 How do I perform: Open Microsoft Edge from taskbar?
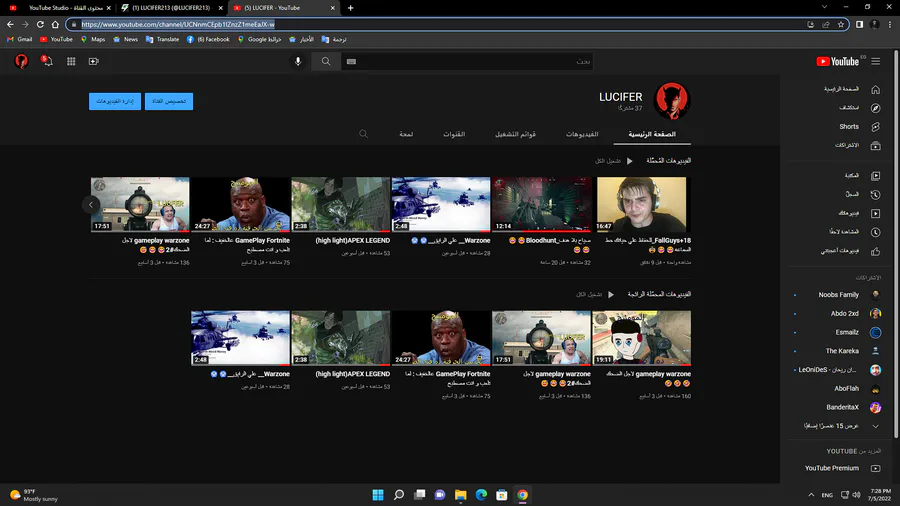pyautogui.click(x=481, y=495)
